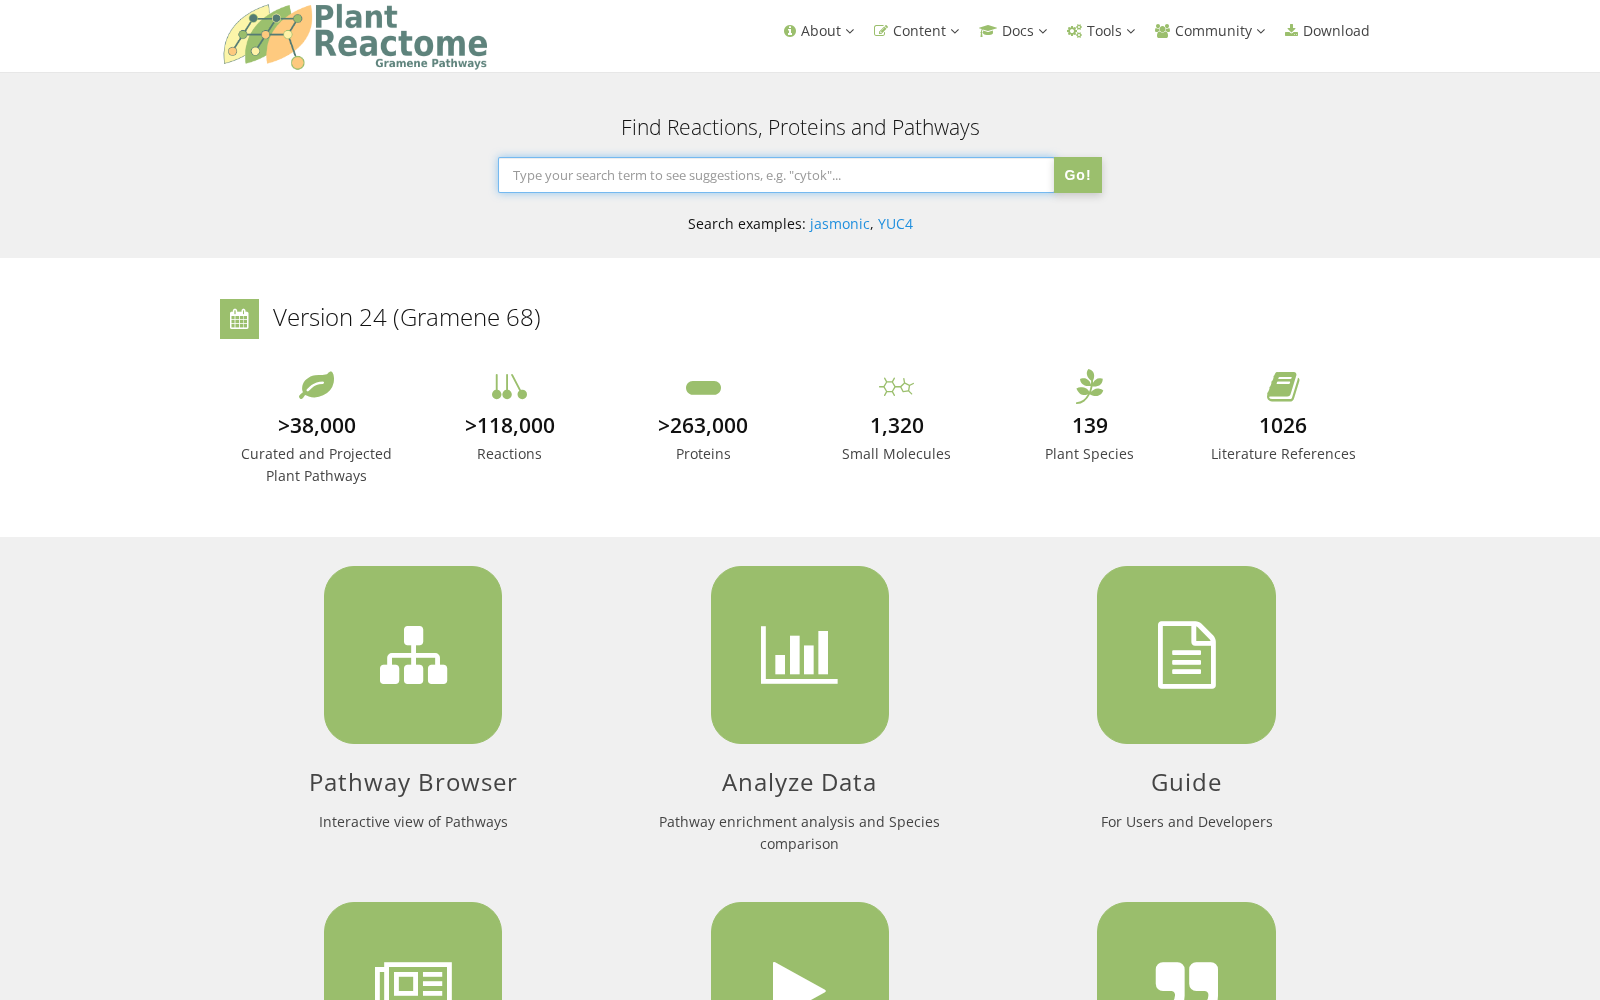Open the quotation mark icon tile
Screen dimensions: 1600x1000
coord(1186,951)
